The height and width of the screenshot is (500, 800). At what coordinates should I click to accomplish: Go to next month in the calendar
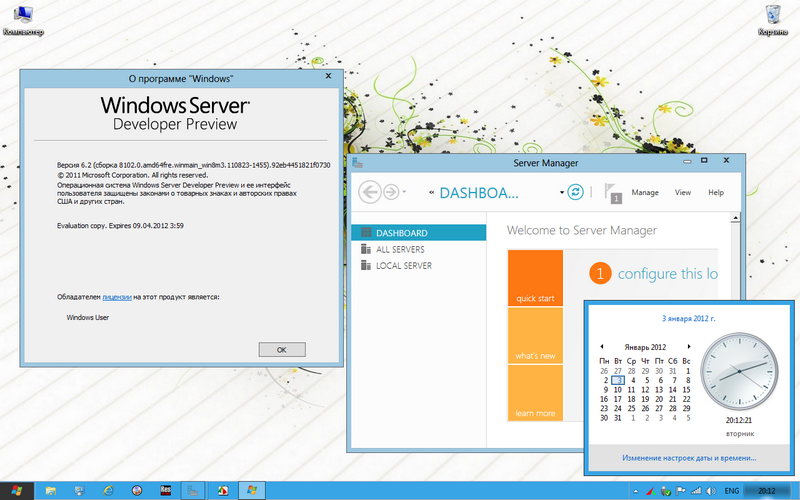[689, 346]
